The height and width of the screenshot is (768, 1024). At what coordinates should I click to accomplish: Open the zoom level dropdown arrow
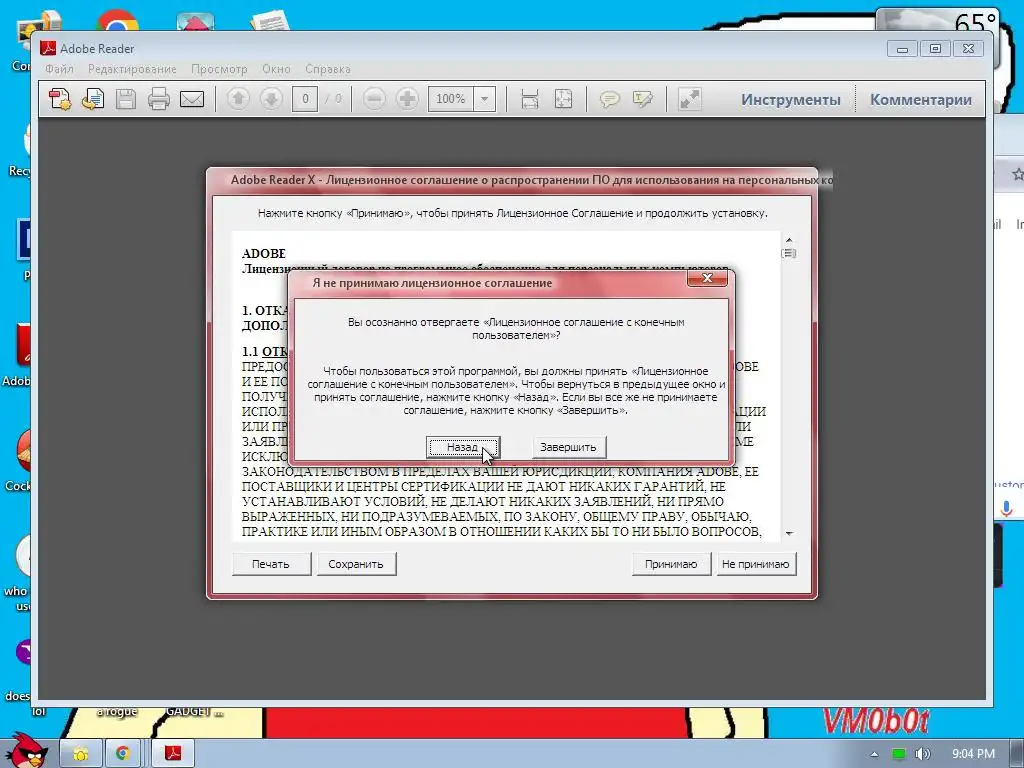point(485,99)
